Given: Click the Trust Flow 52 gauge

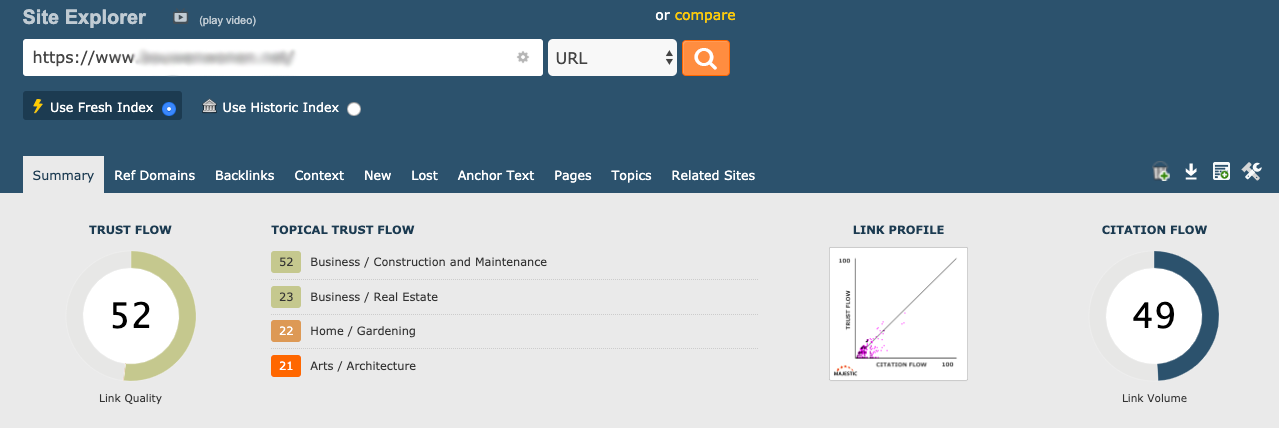Looking at the screenshot, I should (x=131, y=316).
